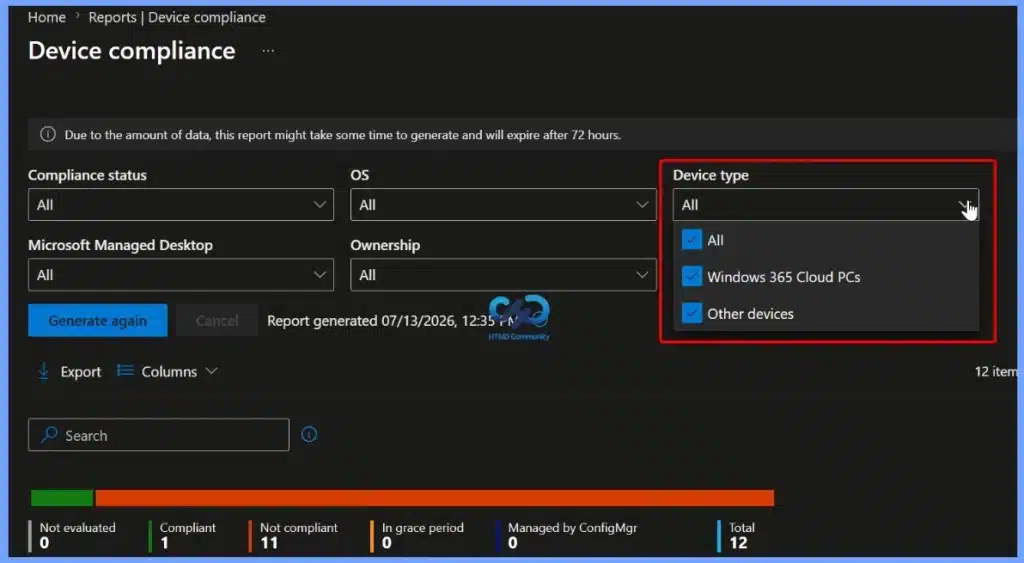Screen dimensions: 1024x563
Task: Click the In grace period 0 count
Action: (417, 535)
